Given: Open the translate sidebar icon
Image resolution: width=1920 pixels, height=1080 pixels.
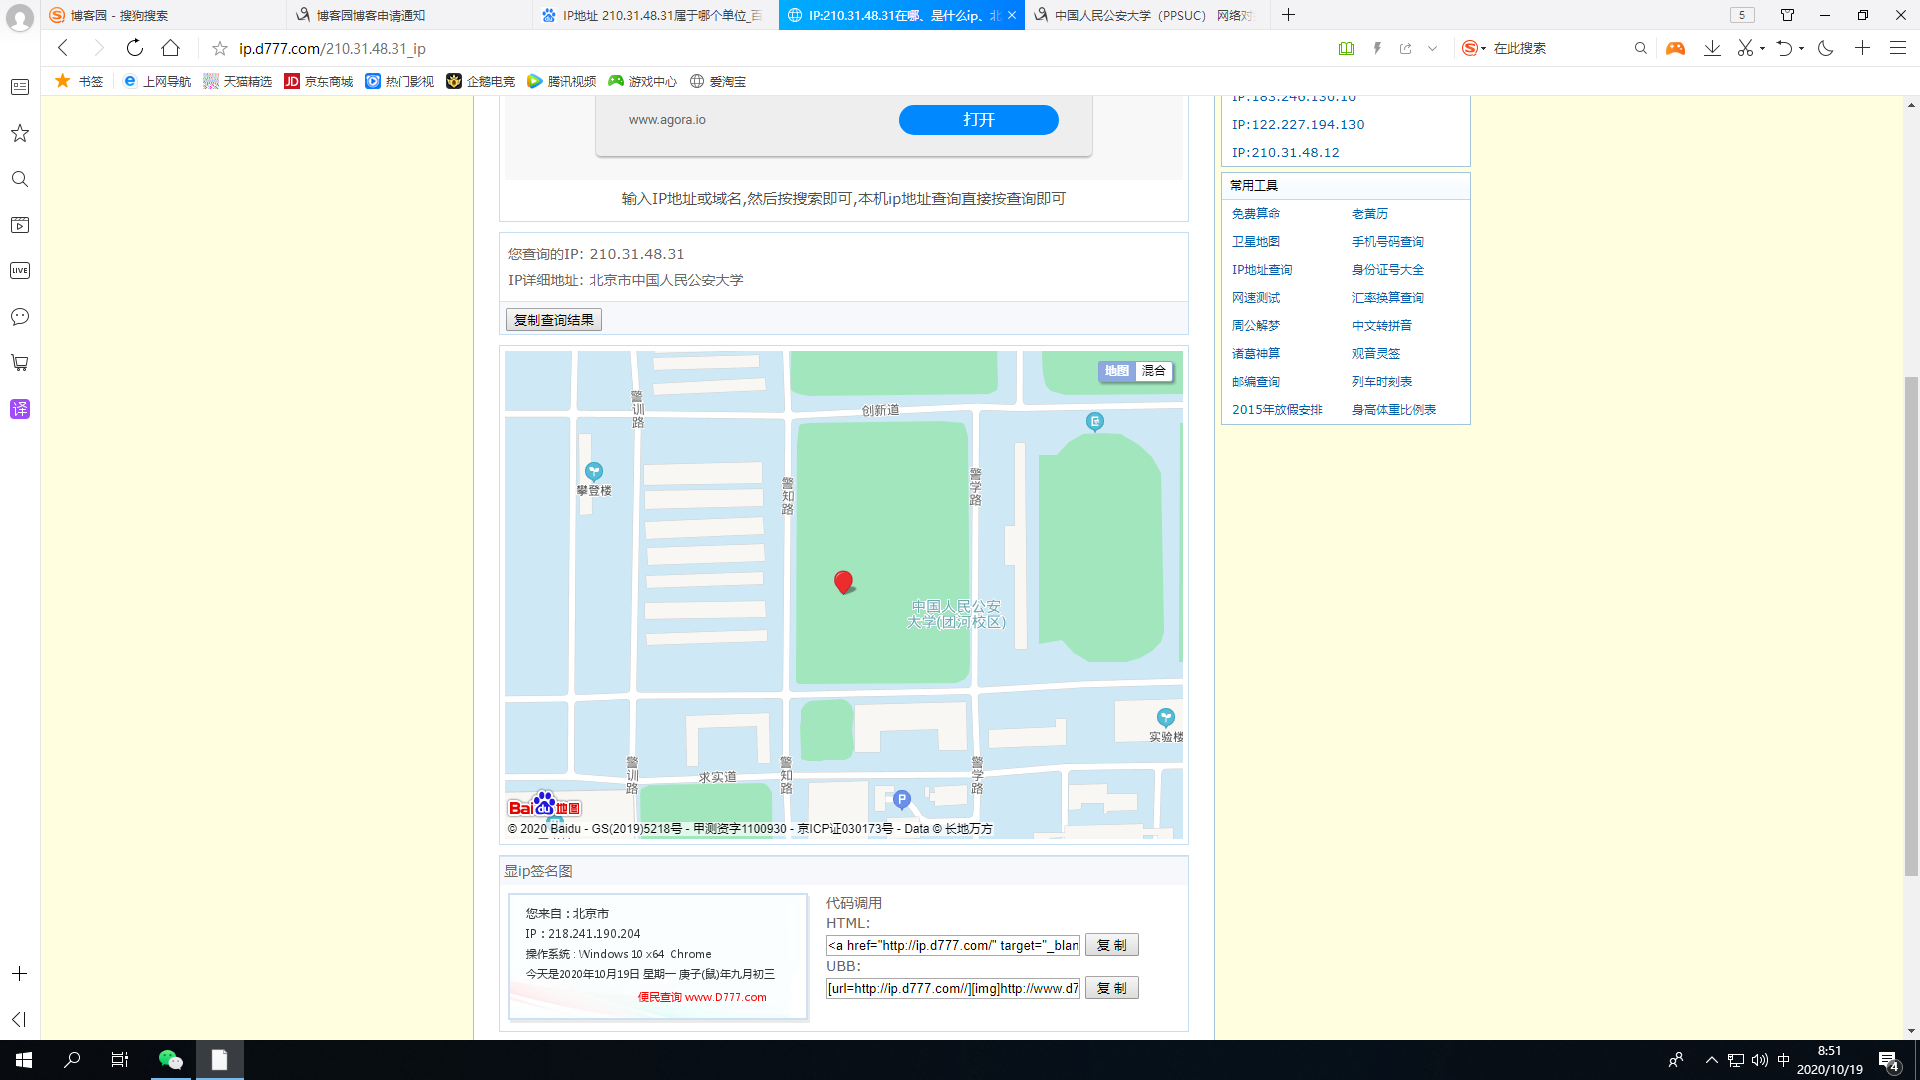Looking at the screenshot, I should click(20, 409).
